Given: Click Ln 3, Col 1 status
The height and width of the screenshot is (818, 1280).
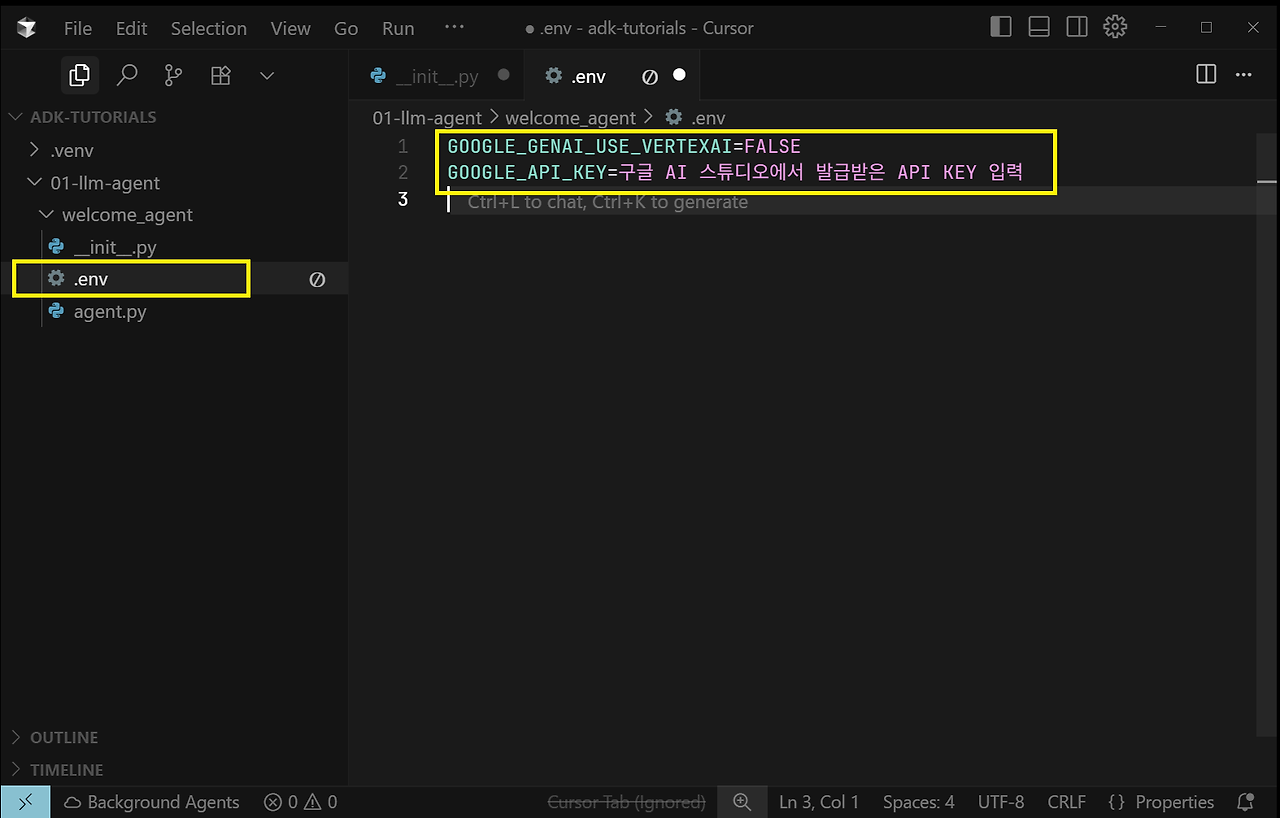Looking at the screenshot, I should coord(819,802).
